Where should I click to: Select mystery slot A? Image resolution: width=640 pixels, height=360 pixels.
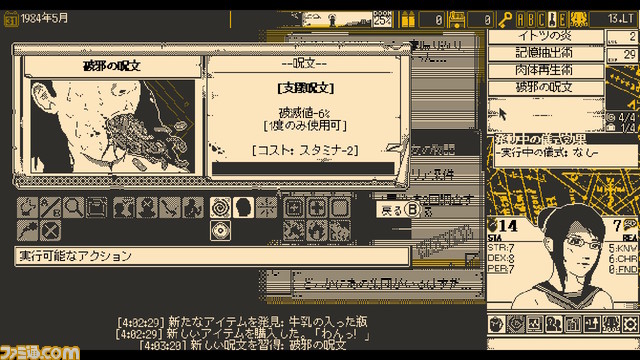[520, 19]
